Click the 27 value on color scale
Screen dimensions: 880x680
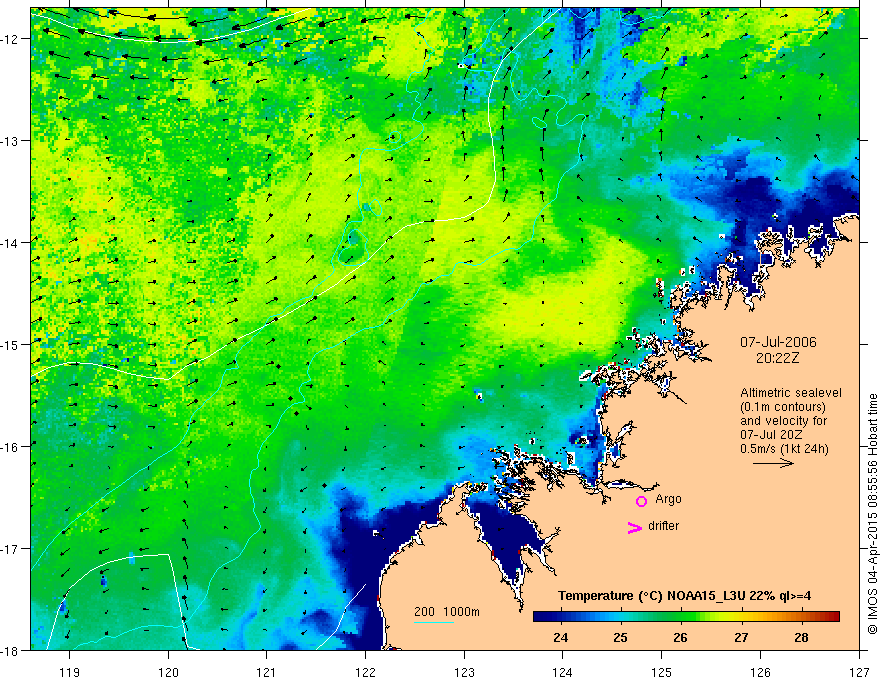[741, 637]
